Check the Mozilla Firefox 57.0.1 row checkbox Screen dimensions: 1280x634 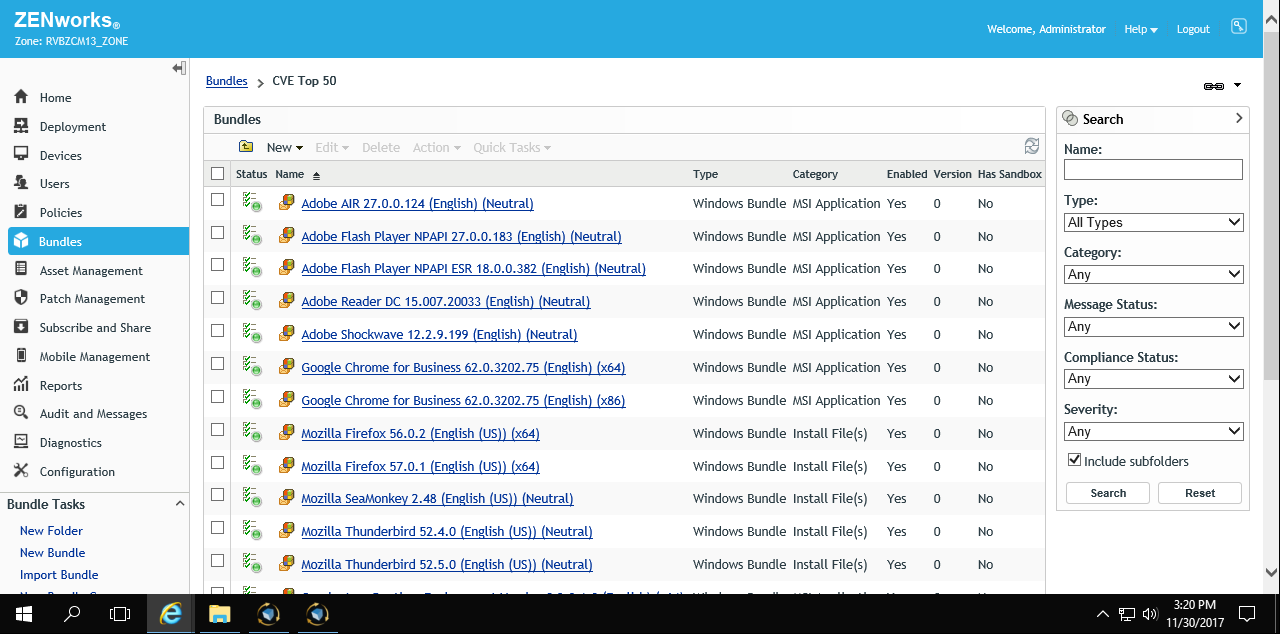tap(218, 462)
